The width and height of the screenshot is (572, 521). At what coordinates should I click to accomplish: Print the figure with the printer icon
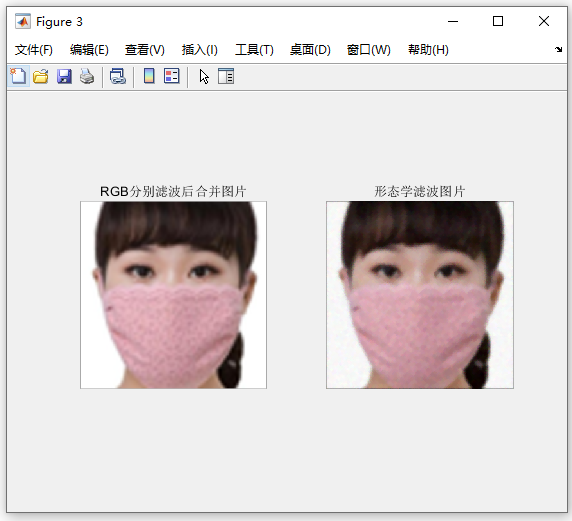coord(87,77)
